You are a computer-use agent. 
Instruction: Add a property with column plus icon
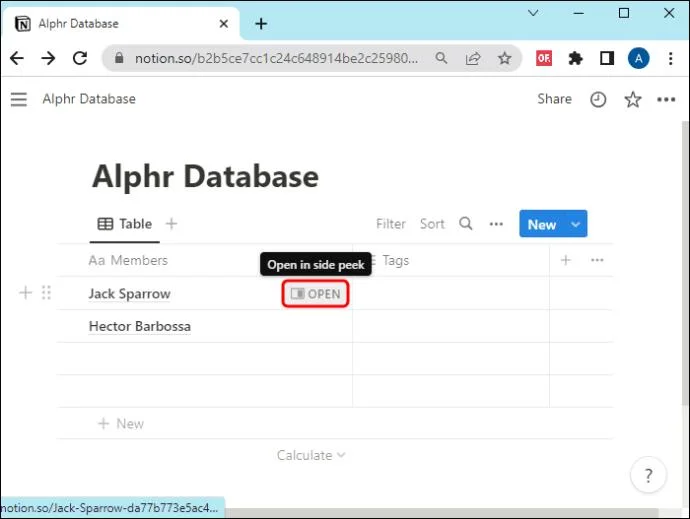pyautogui.click(x=565, y=260)
